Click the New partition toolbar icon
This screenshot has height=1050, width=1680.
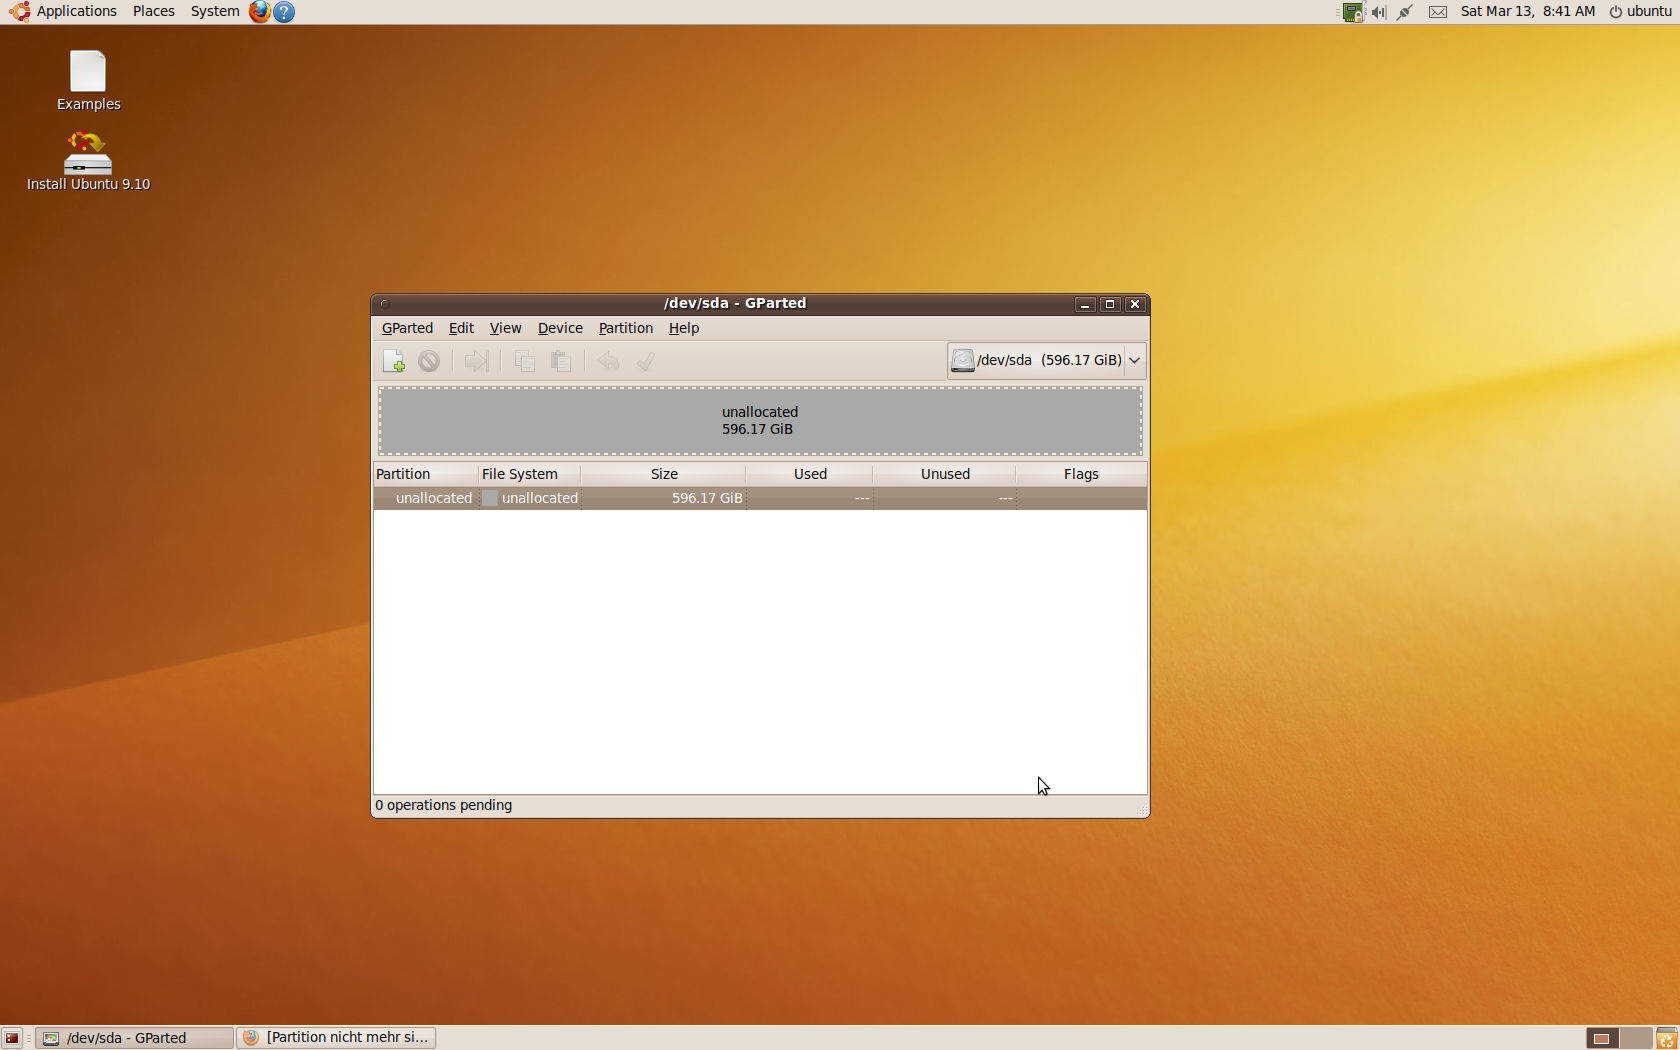pyautogui.click(x=393, y=361)
